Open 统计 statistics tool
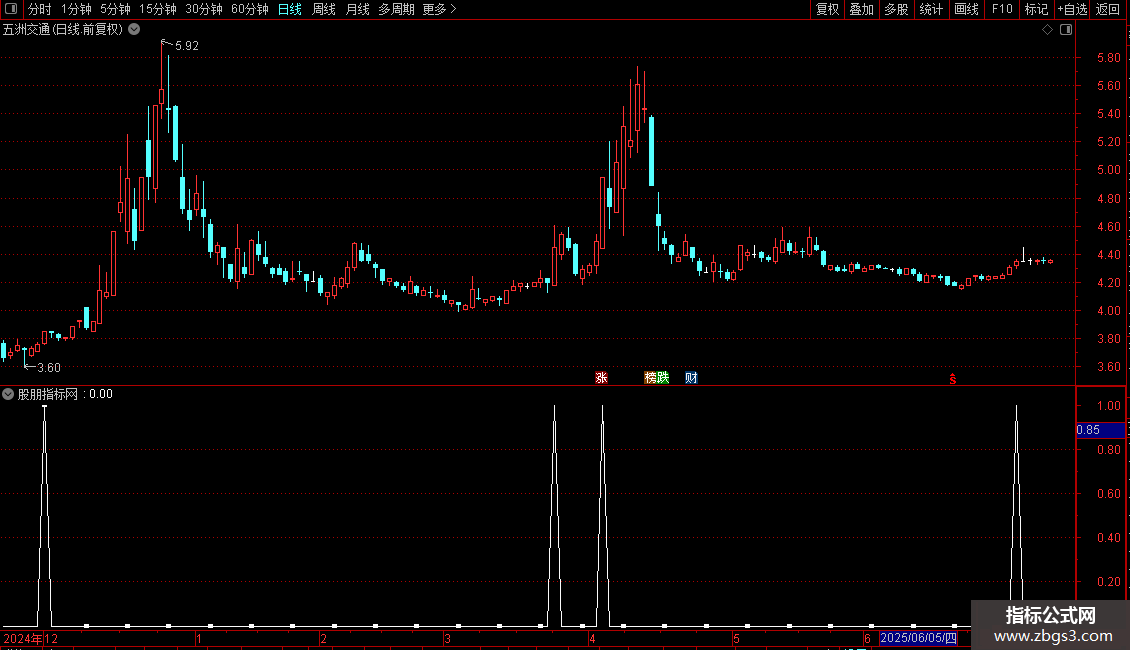The image size is (1130, 650). [930, 9]
